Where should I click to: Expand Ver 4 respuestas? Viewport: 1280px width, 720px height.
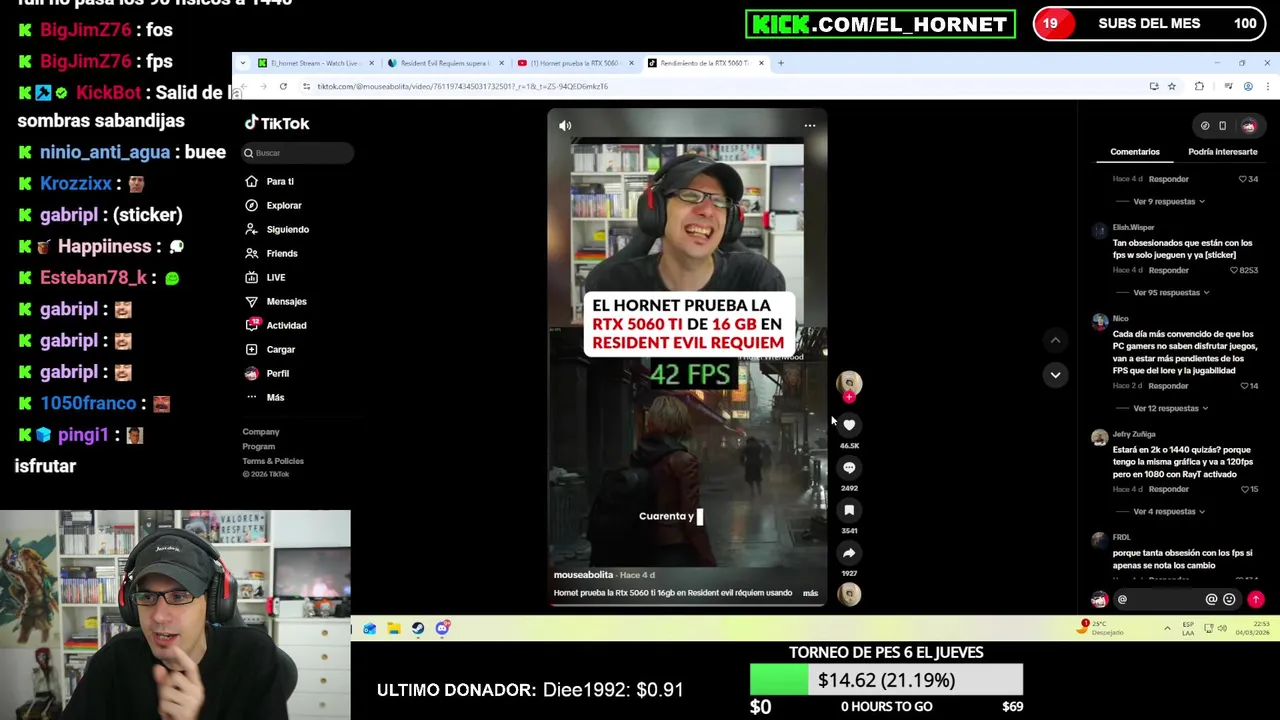(1169, 512)
